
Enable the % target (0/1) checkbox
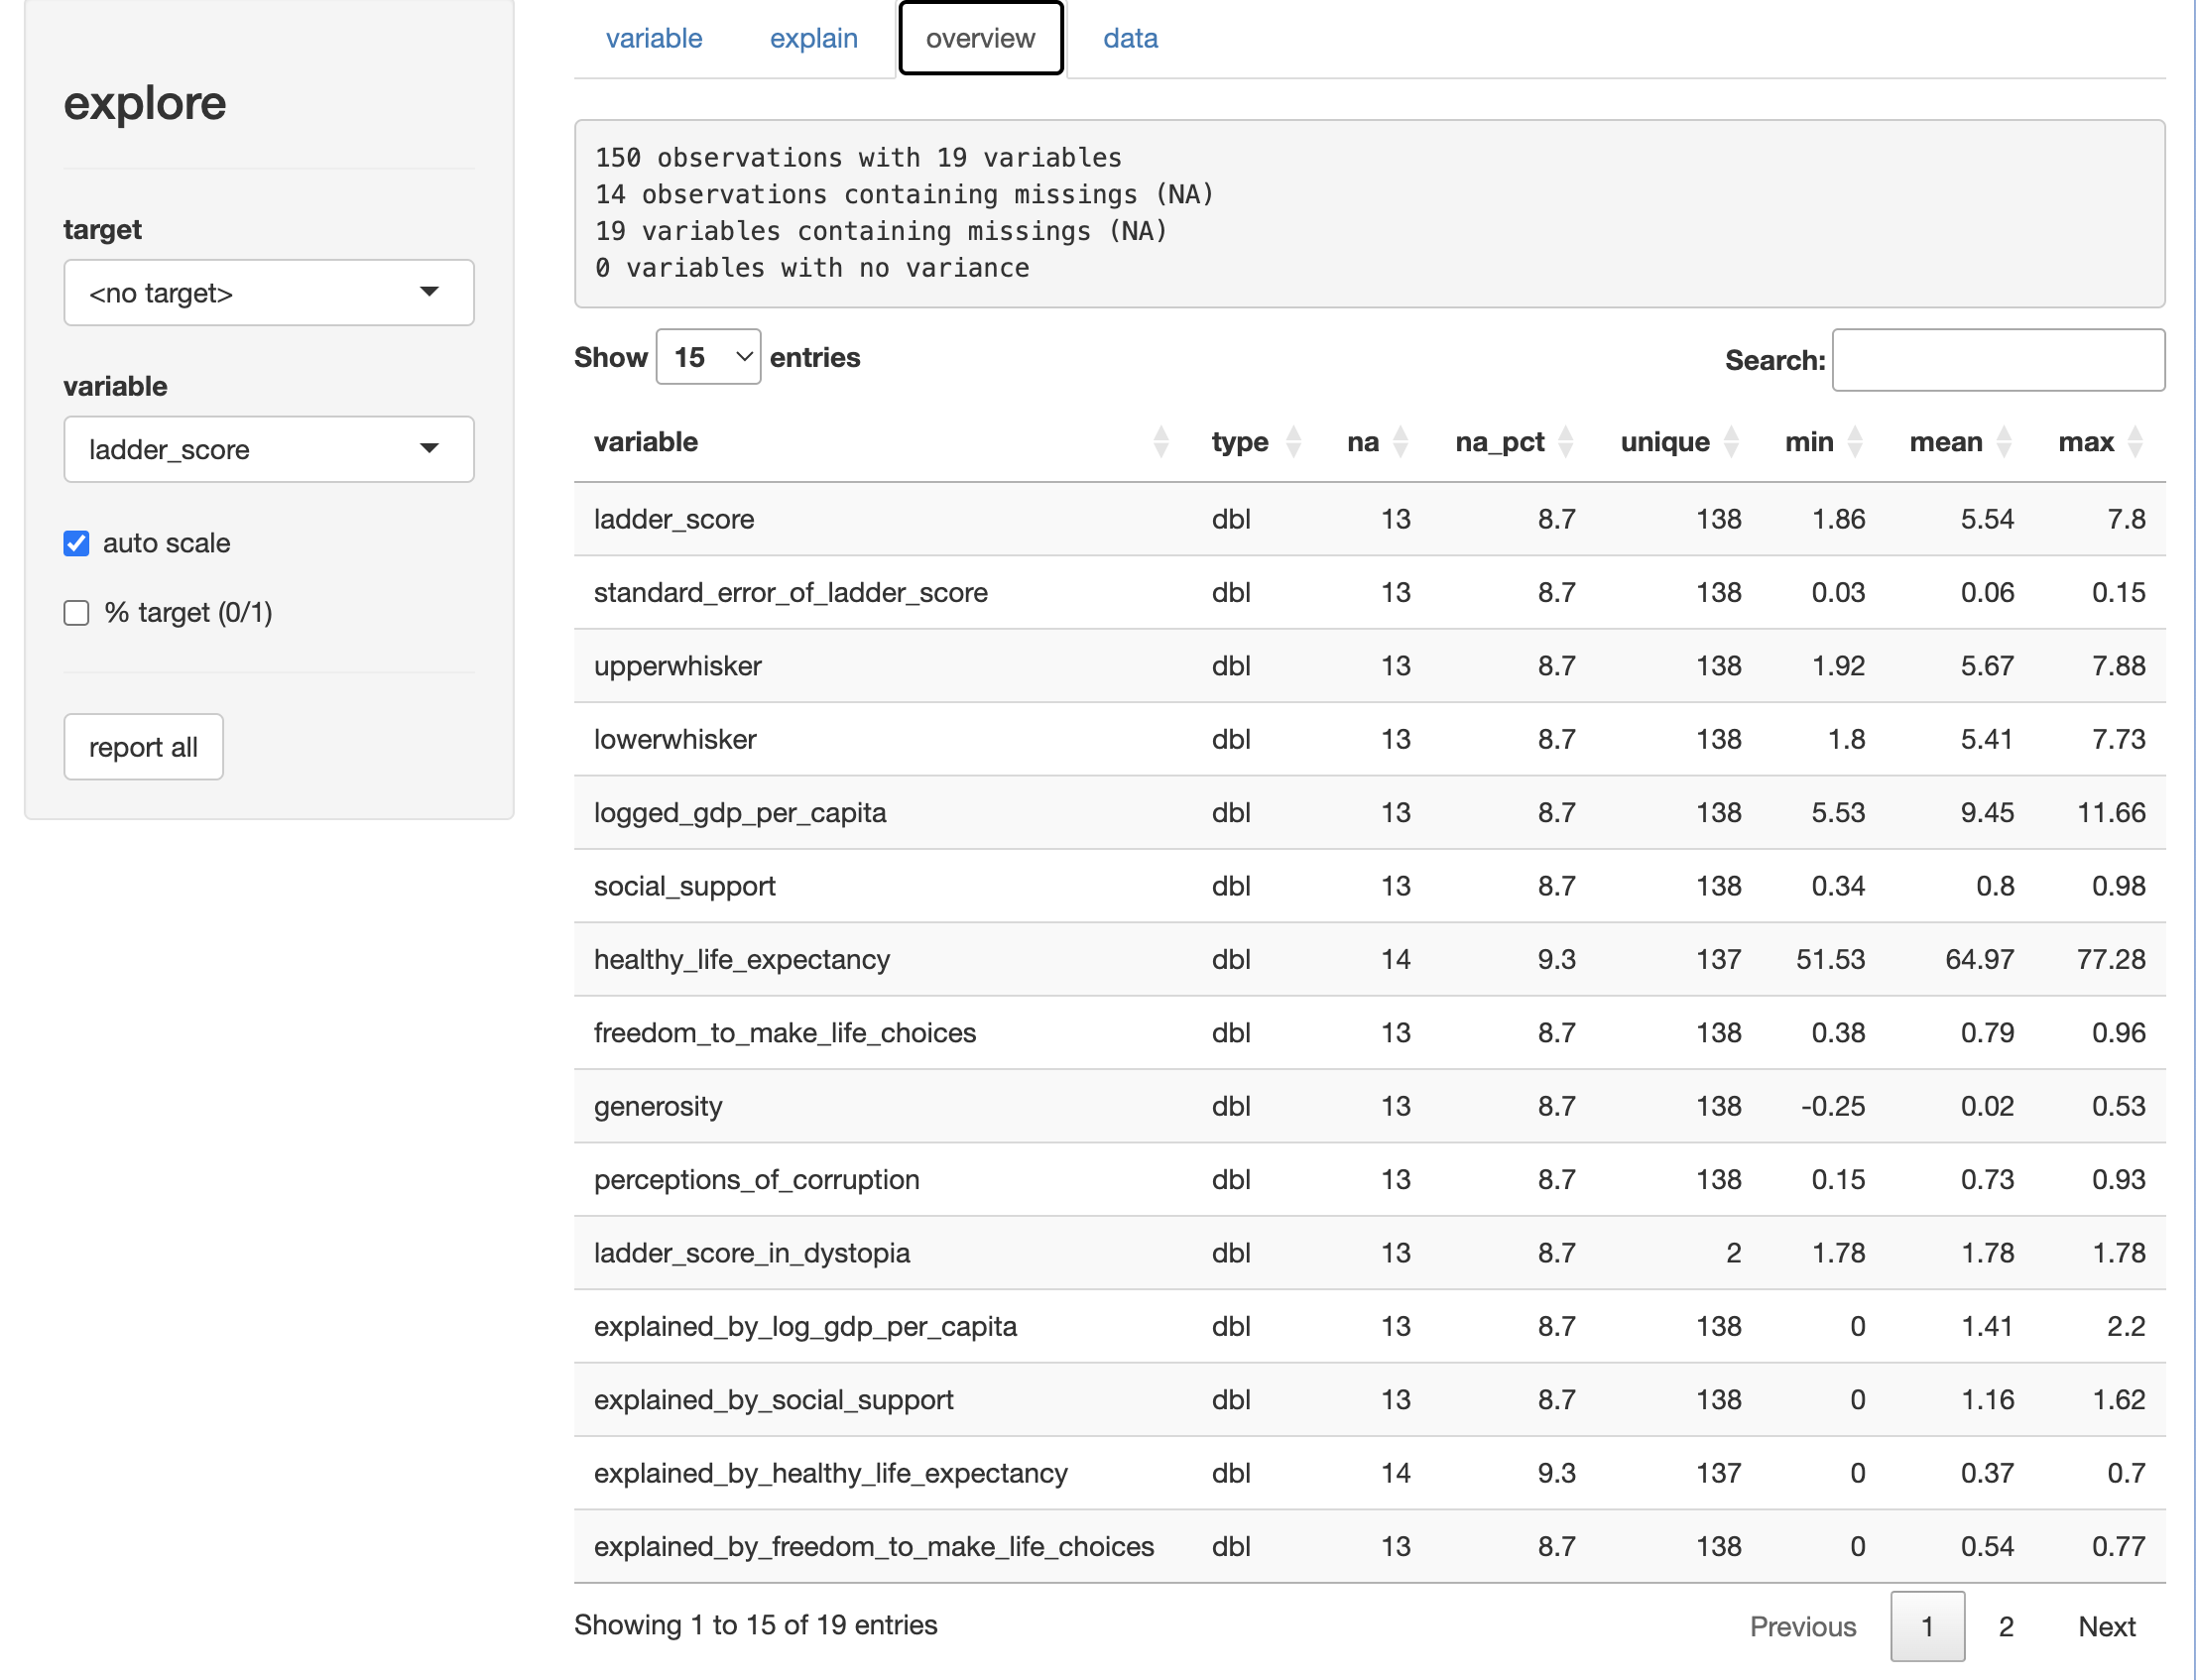point(77,611)
